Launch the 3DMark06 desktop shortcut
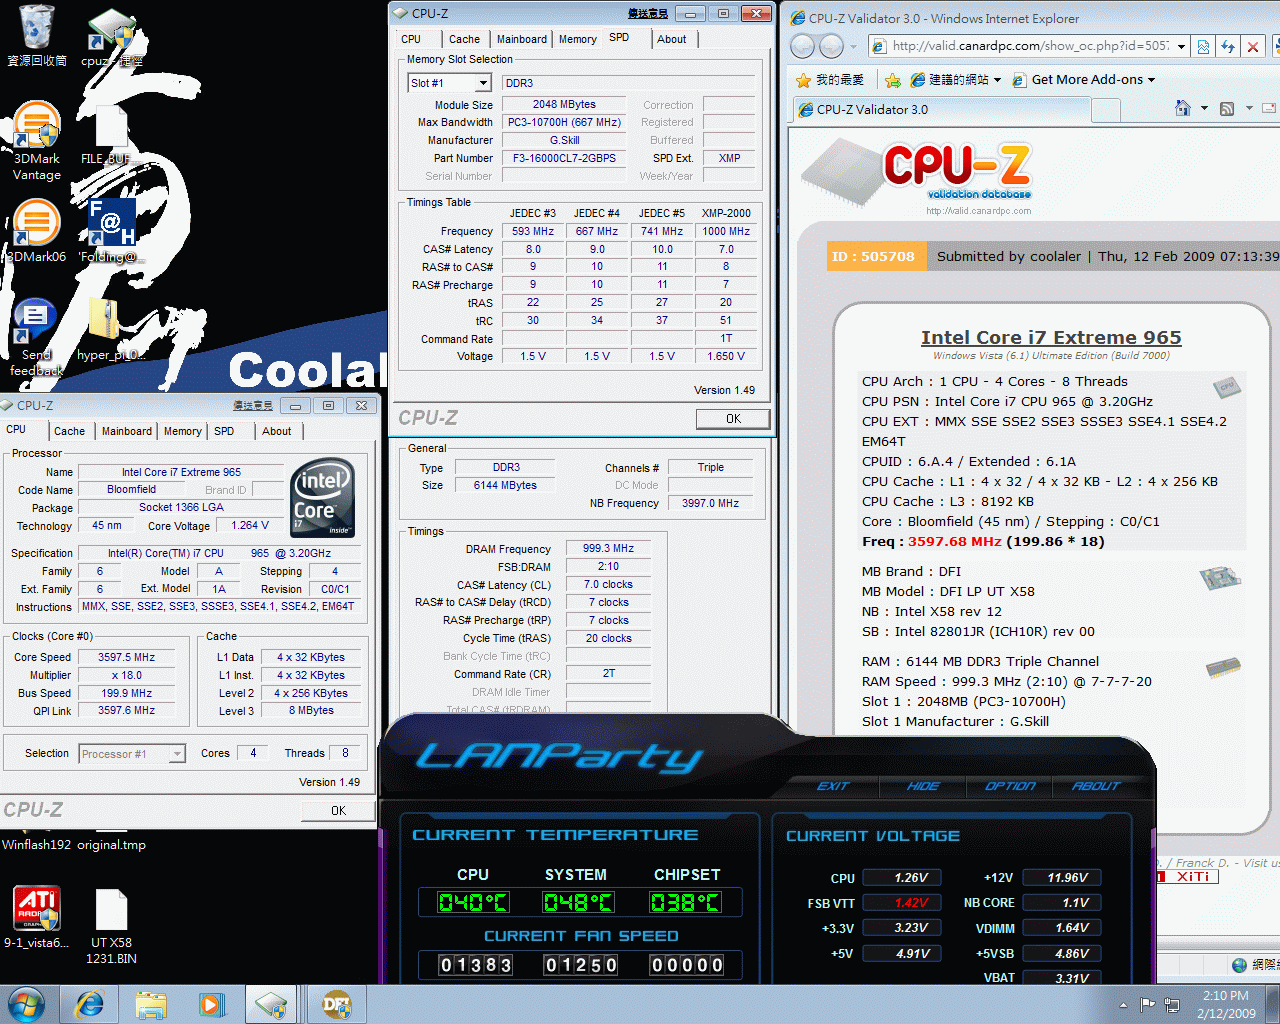The width and height of the screenshot is (1280, 1024). pos(37,230)
